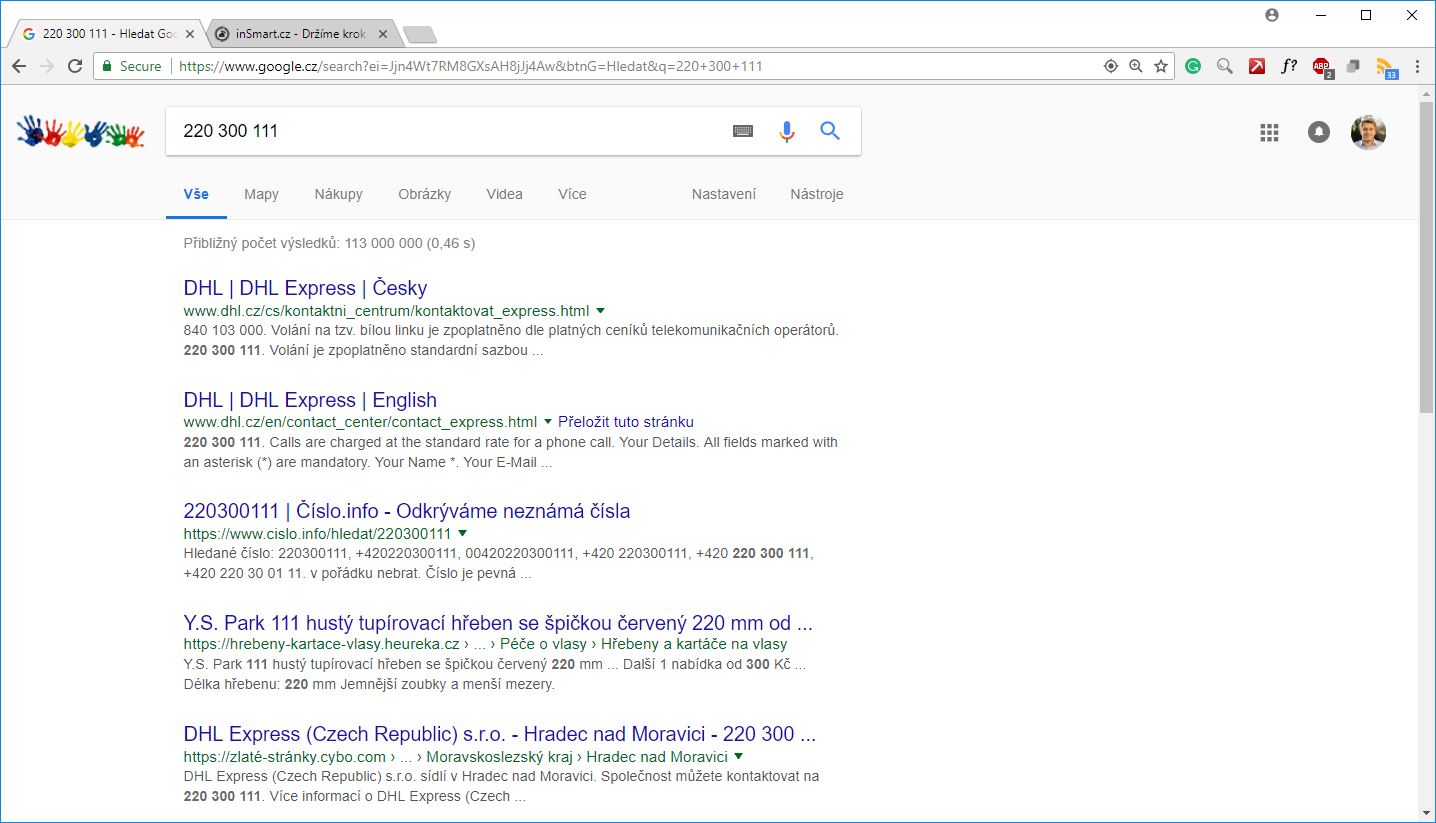This screenshot has width=1436, height=823.
Task: Click the Chrome profile person icon in title bar
Action: click(x=1272, y=15)
